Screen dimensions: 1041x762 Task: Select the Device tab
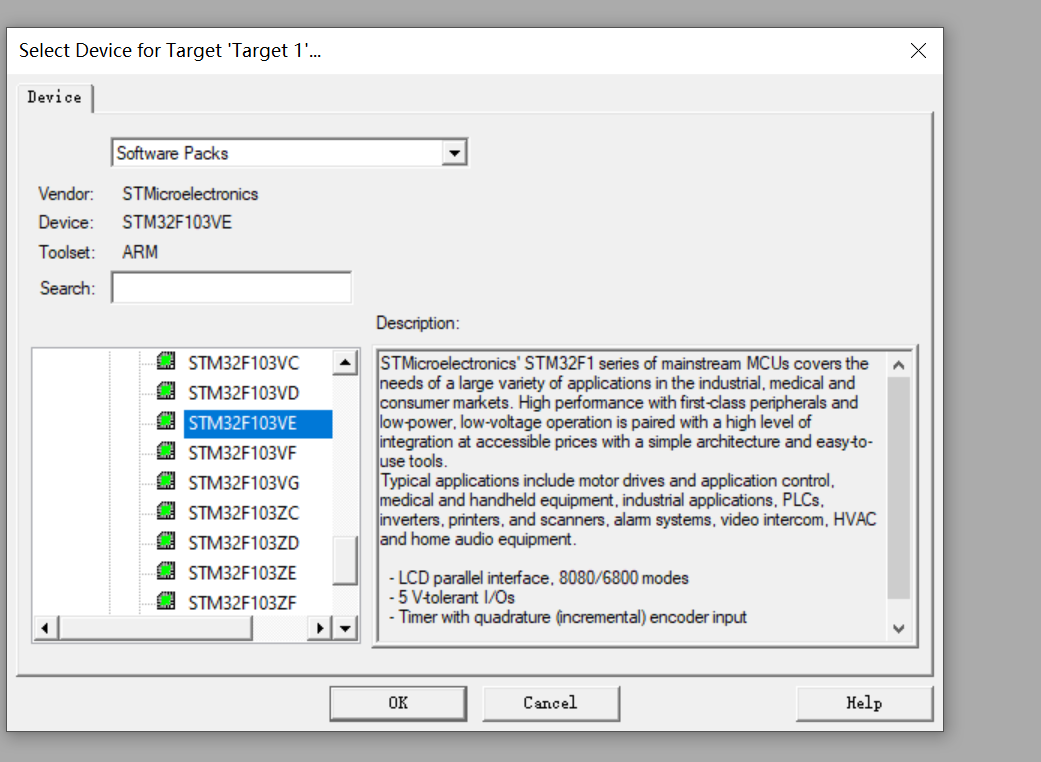coord(55,97)
